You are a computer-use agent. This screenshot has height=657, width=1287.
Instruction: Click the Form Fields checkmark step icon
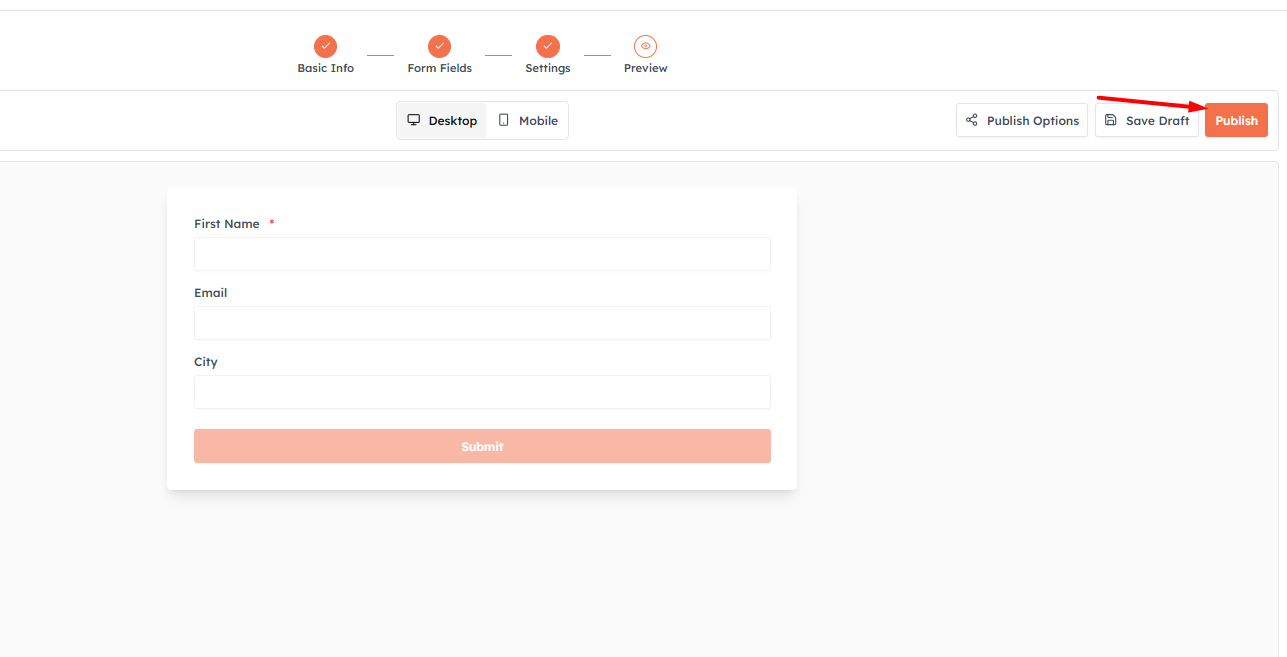point(439,46)
